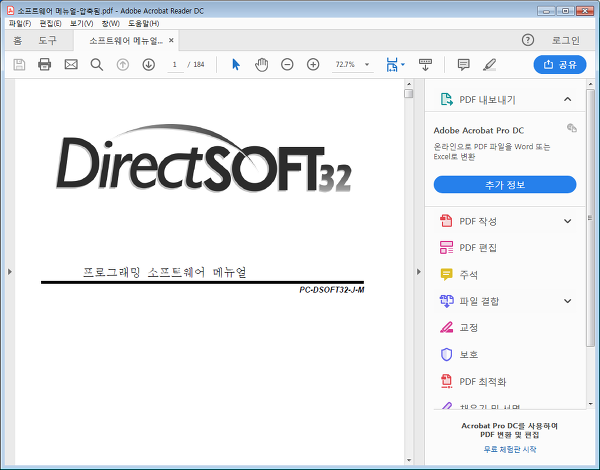Zoom out with minus circle icon
The height and width of the screenshot is (470, 600).
(287, 64)
